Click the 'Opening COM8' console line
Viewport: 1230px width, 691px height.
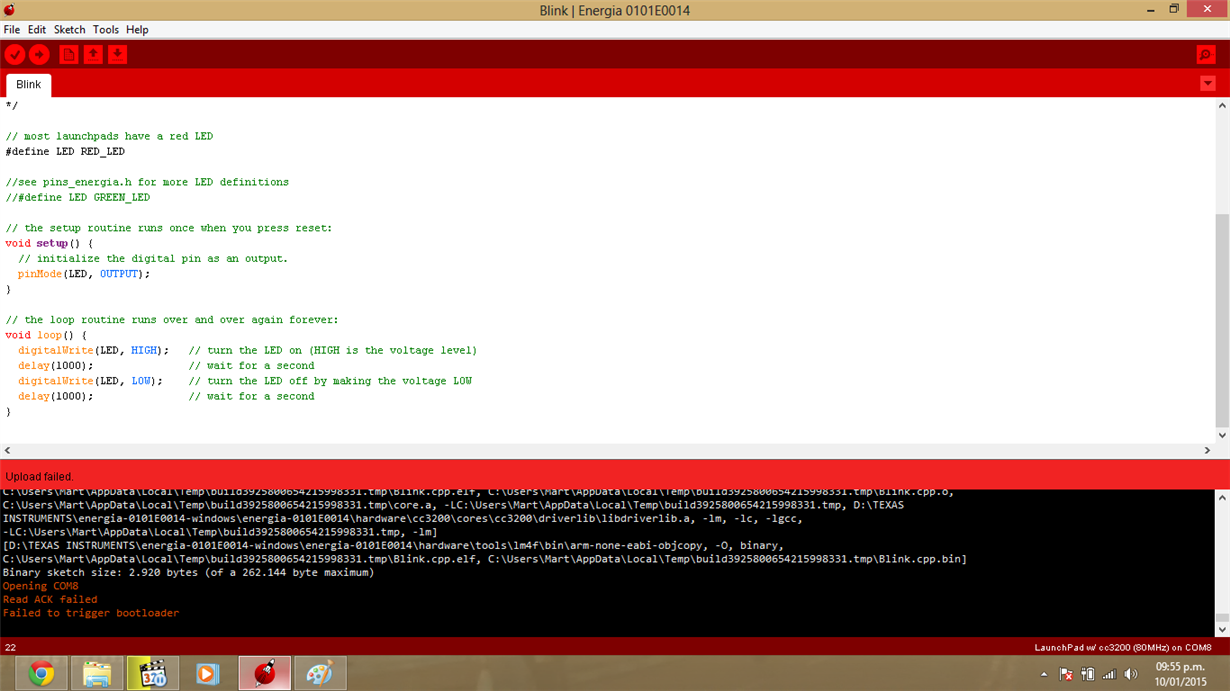coord(40,586)
